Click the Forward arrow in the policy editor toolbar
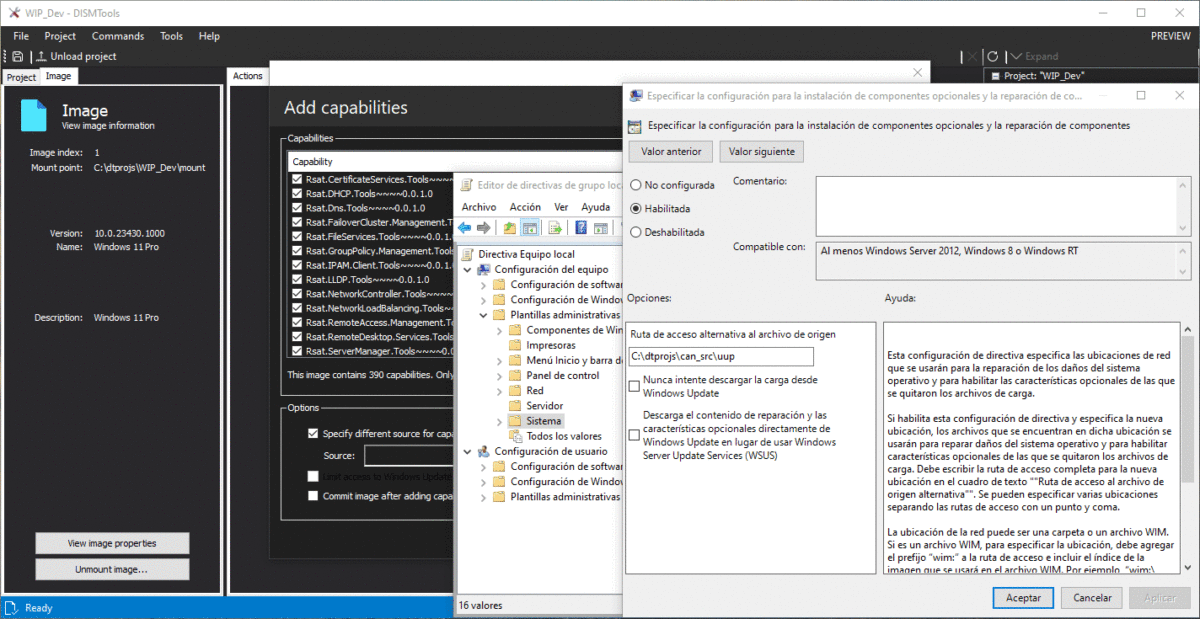Screen dimensions: 1200x619 point(484,227)
